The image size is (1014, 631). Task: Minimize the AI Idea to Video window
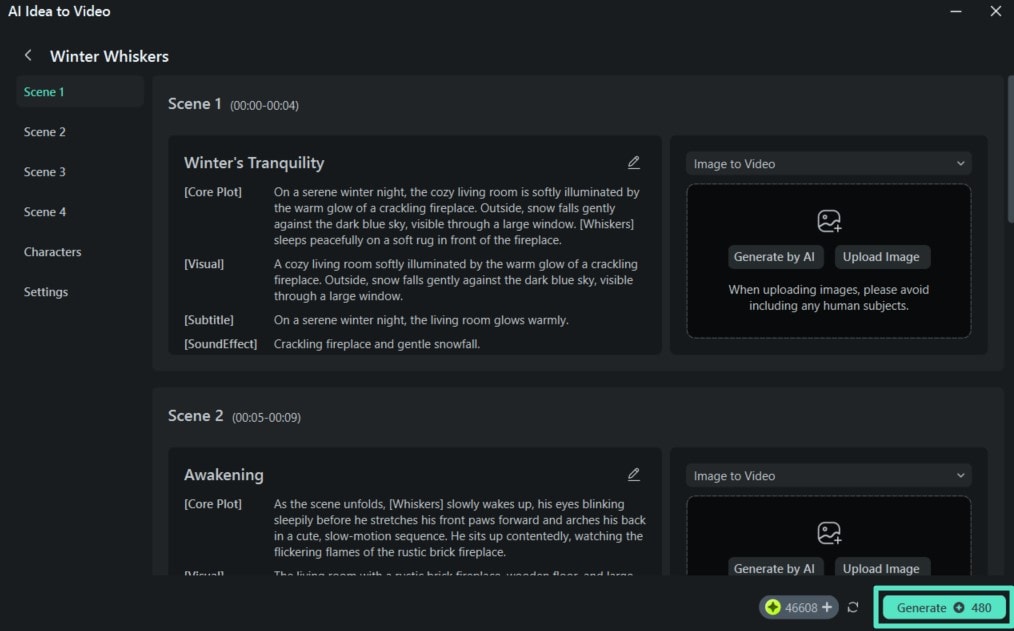[956, 12]
